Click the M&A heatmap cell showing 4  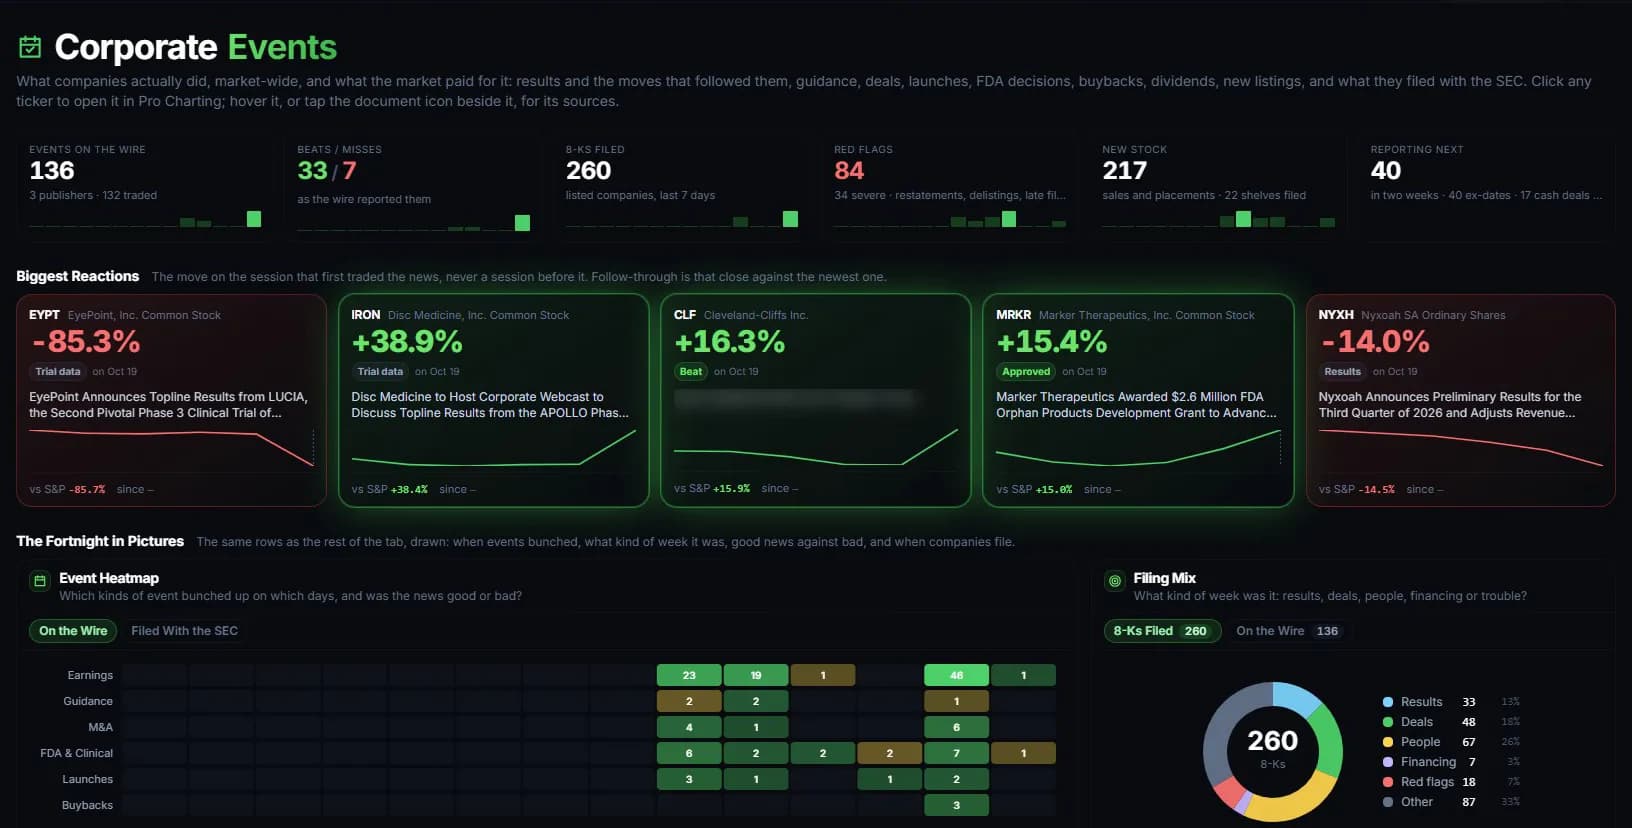pyautogui.click(x=689, y=727)
